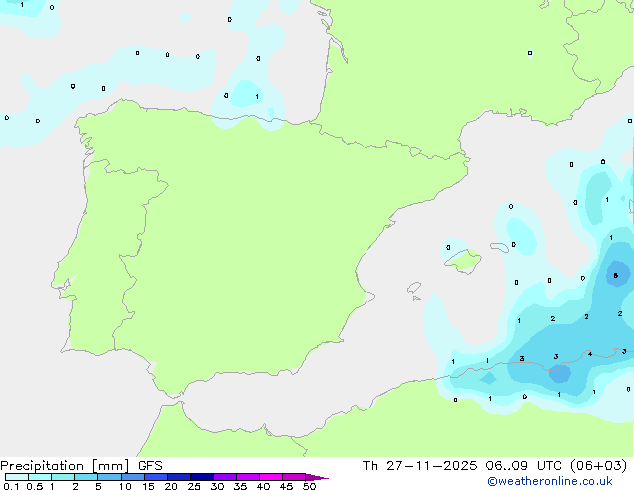Click the '06..09 UTC' time range text

[x=524, y=466]
